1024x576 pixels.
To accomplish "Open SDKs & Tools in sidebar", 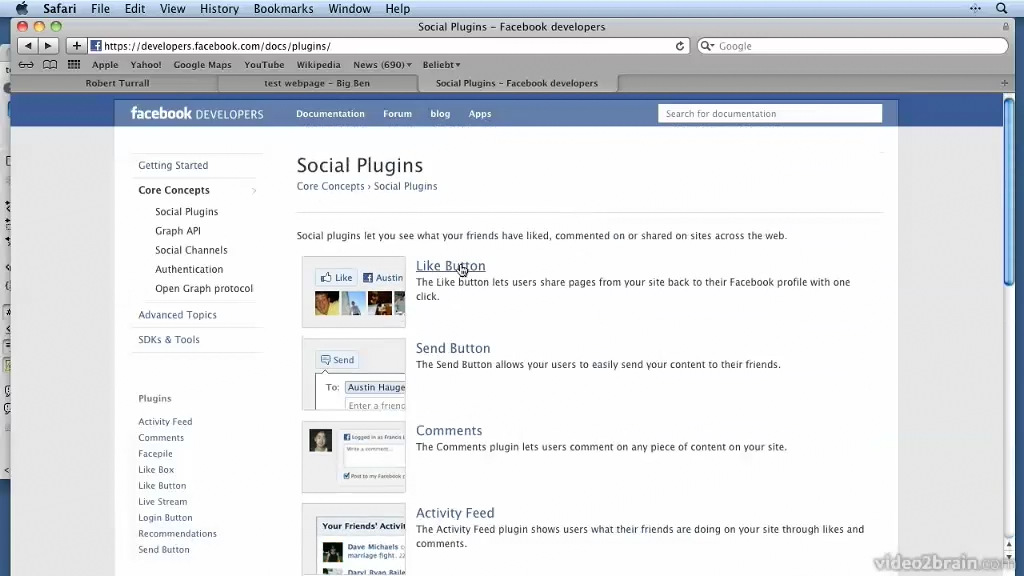I will (168, 340).
